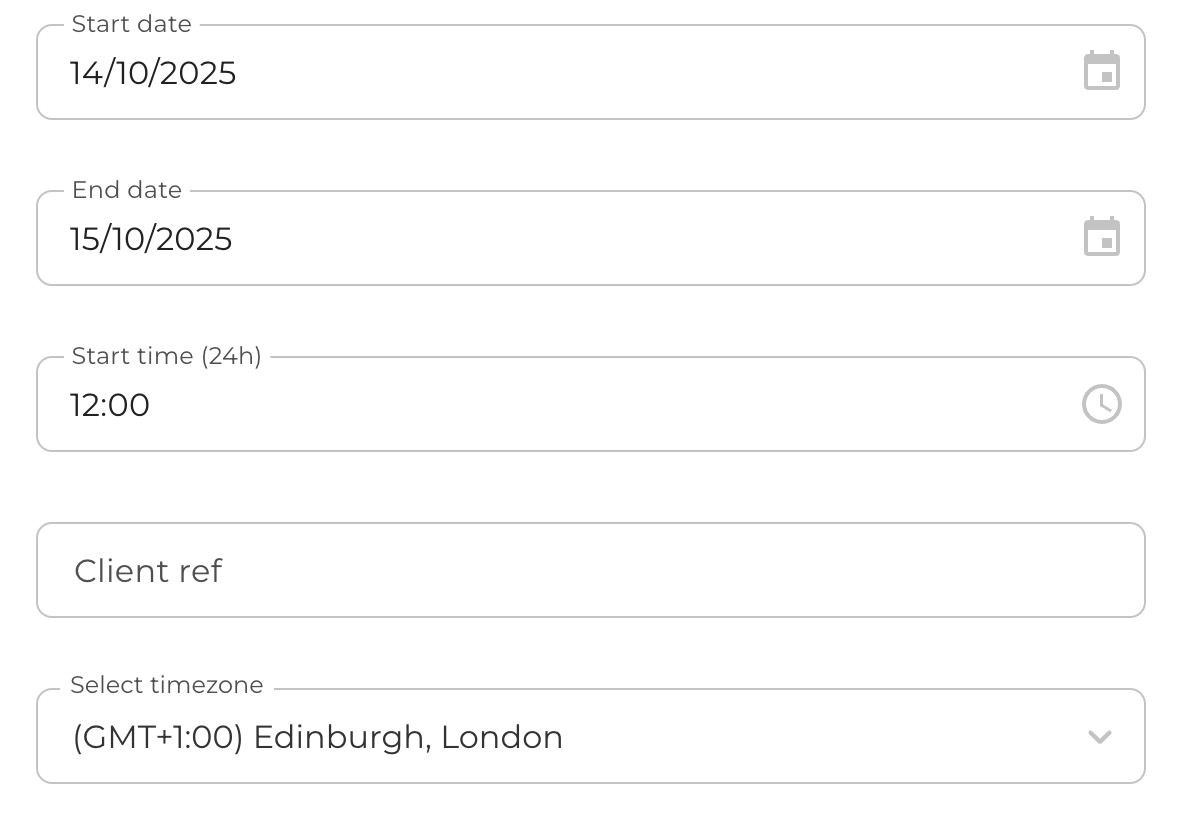
Task: Click the clock icon in Start time
Action: click(x=1101, y=404)
